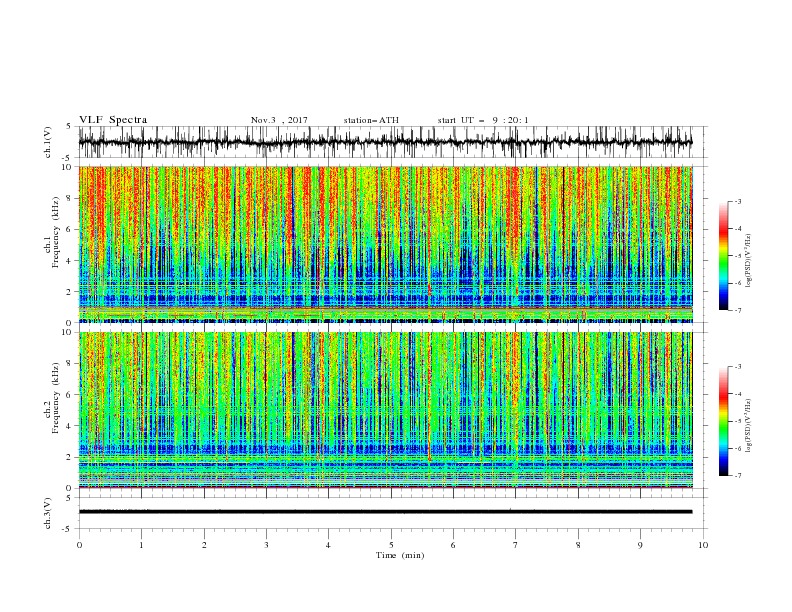
Task: Click time axis tick label "10"
Action: click(703, 545)
